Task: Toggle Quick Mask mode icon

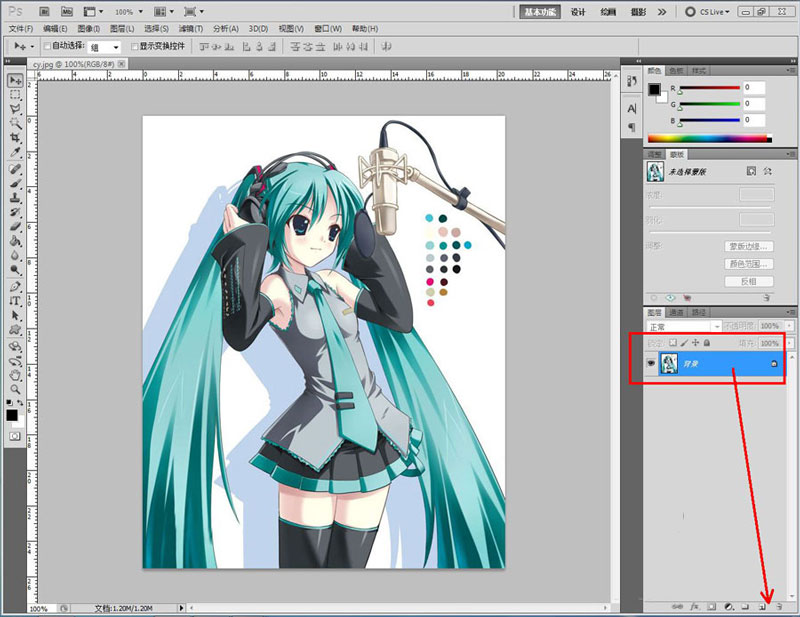Action: [15, 436]
